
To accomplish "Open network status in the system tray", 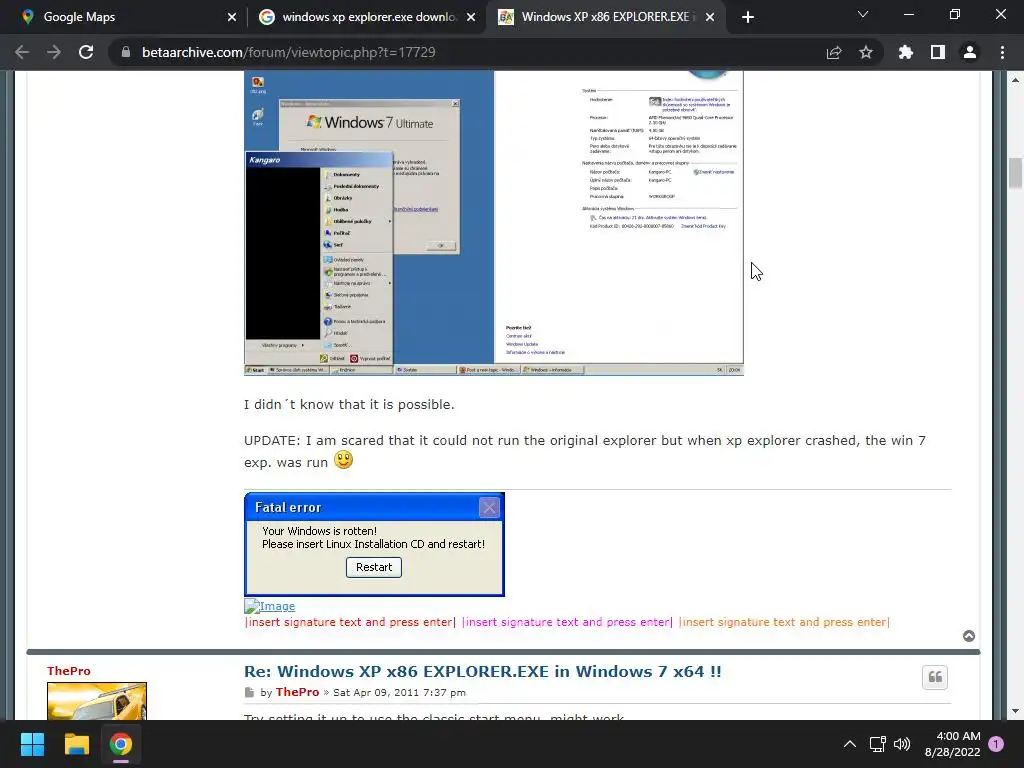I will [x=877, y=744].
